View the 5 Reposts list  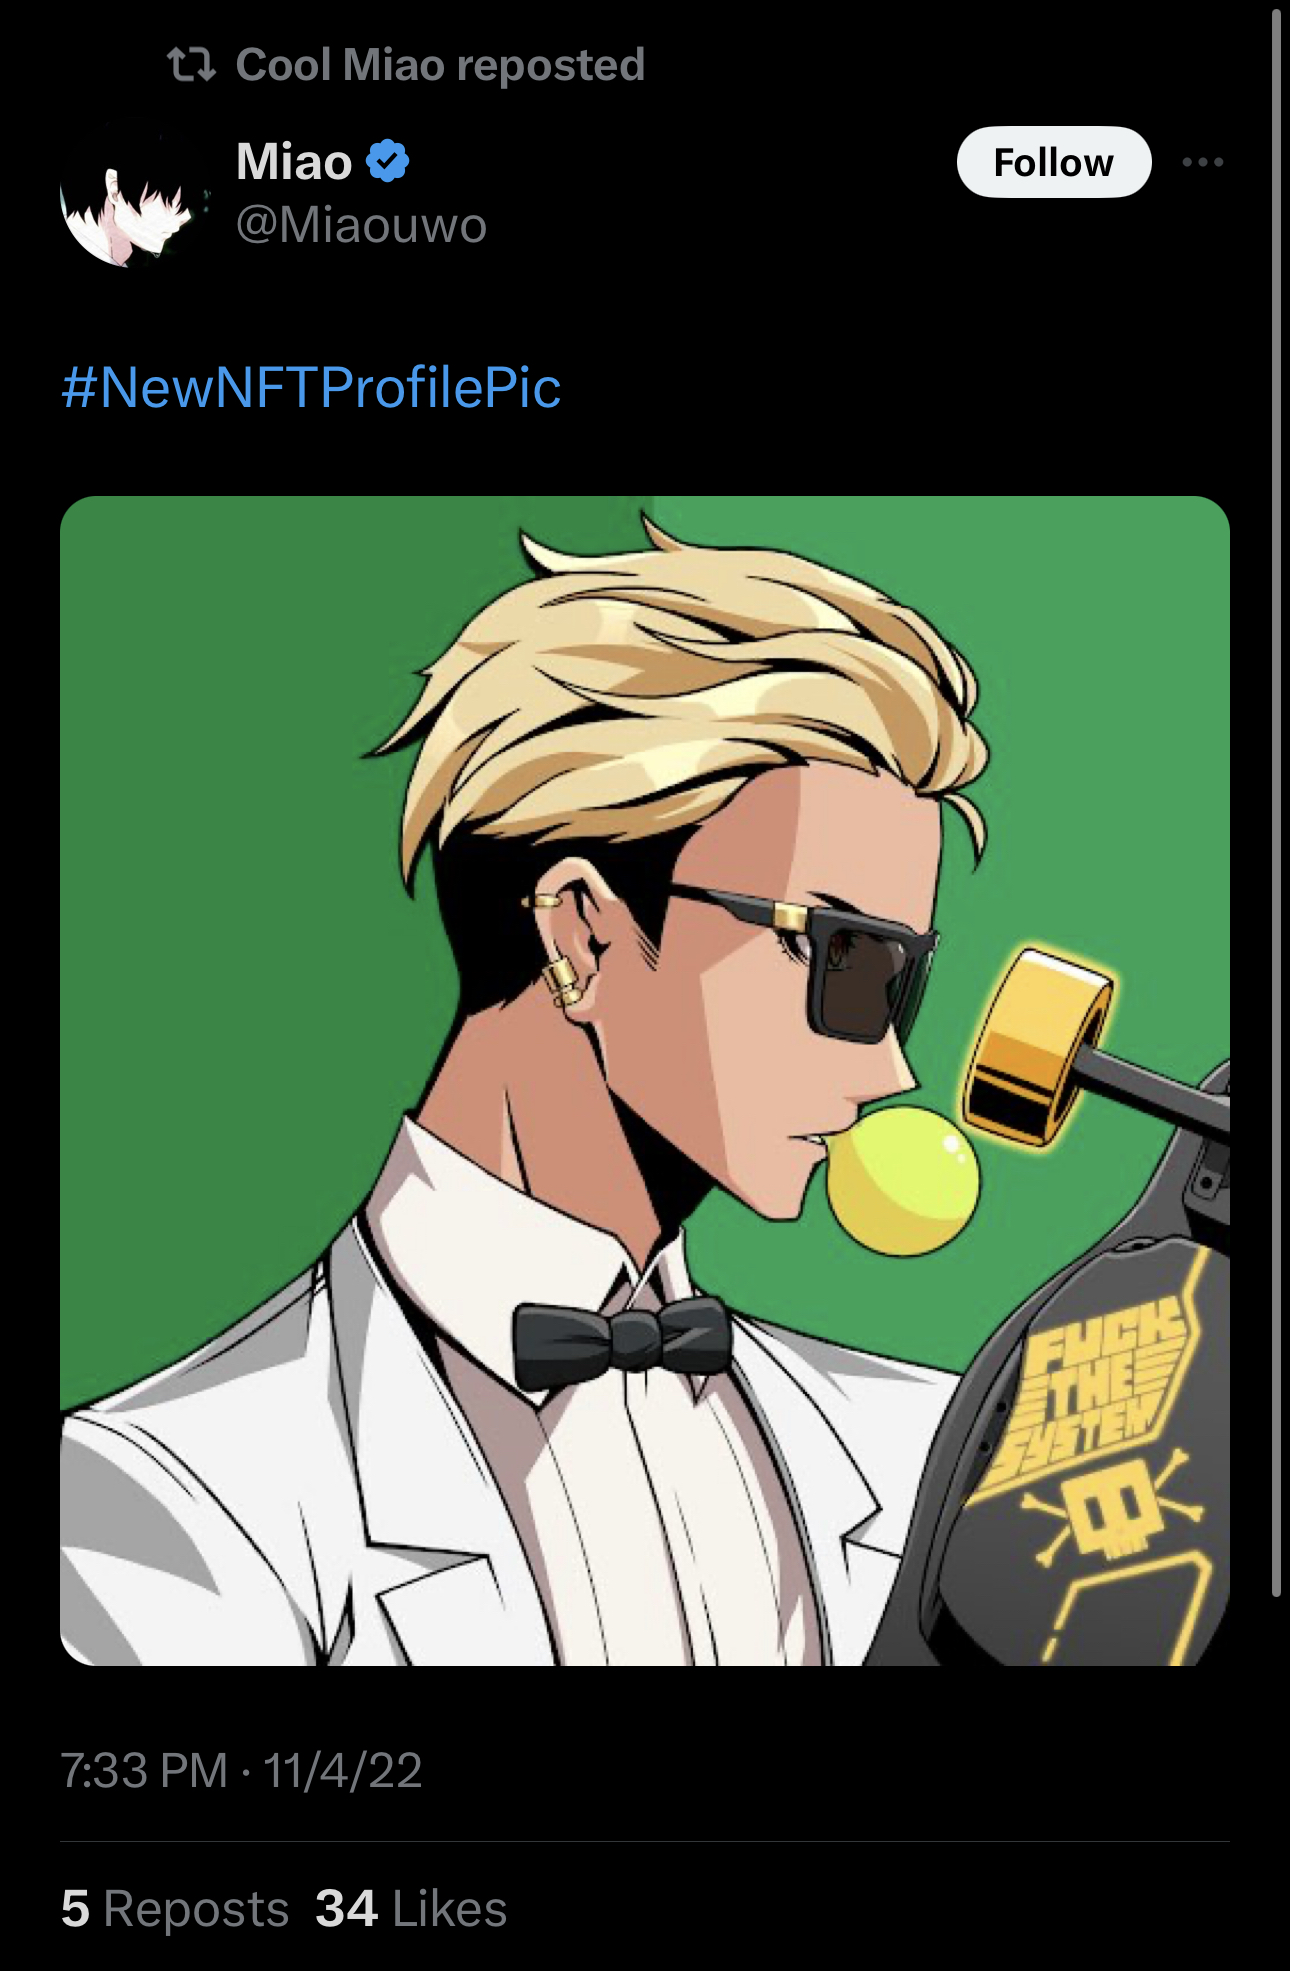[175, 1908]
